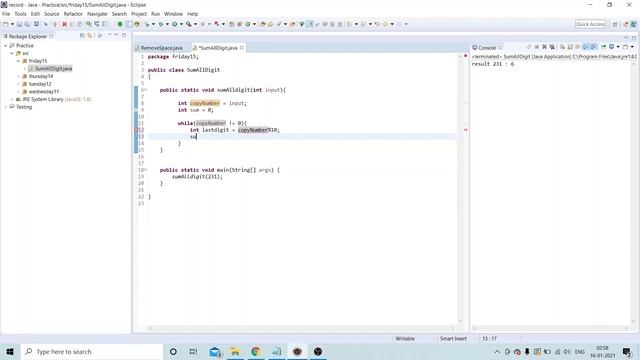The width and height of the screenshot is (640, 360).
Task: Click the Debug bug icon in toolbar
Action: (160, 24)
